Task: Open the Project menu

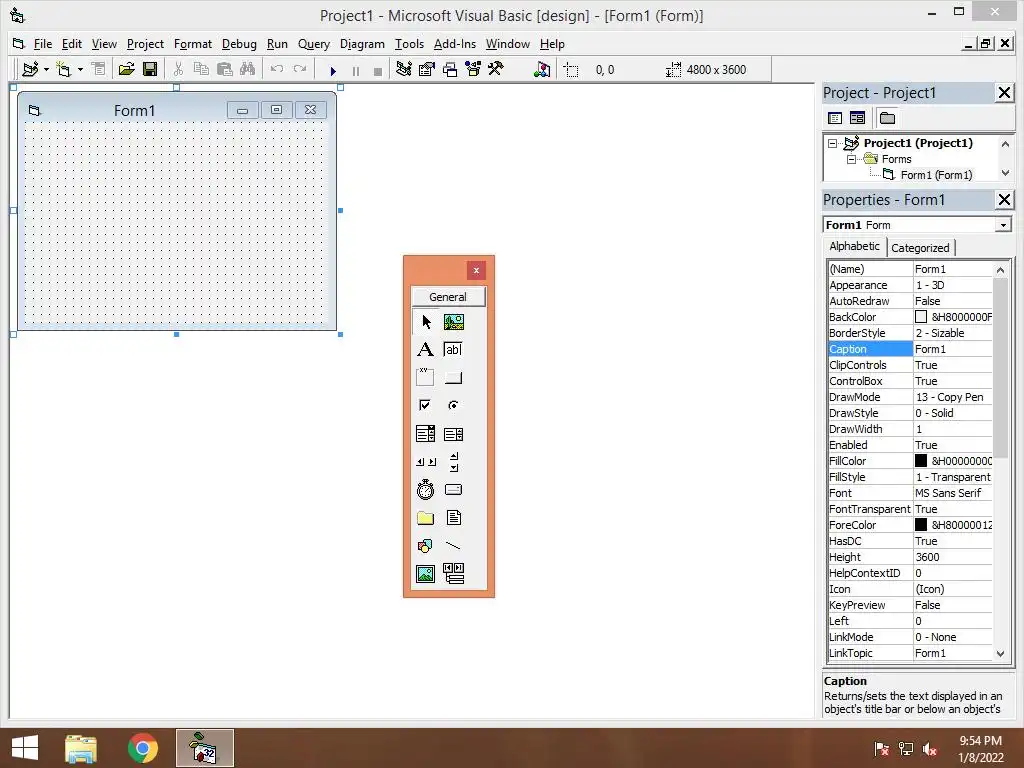Action: (145, 44)
